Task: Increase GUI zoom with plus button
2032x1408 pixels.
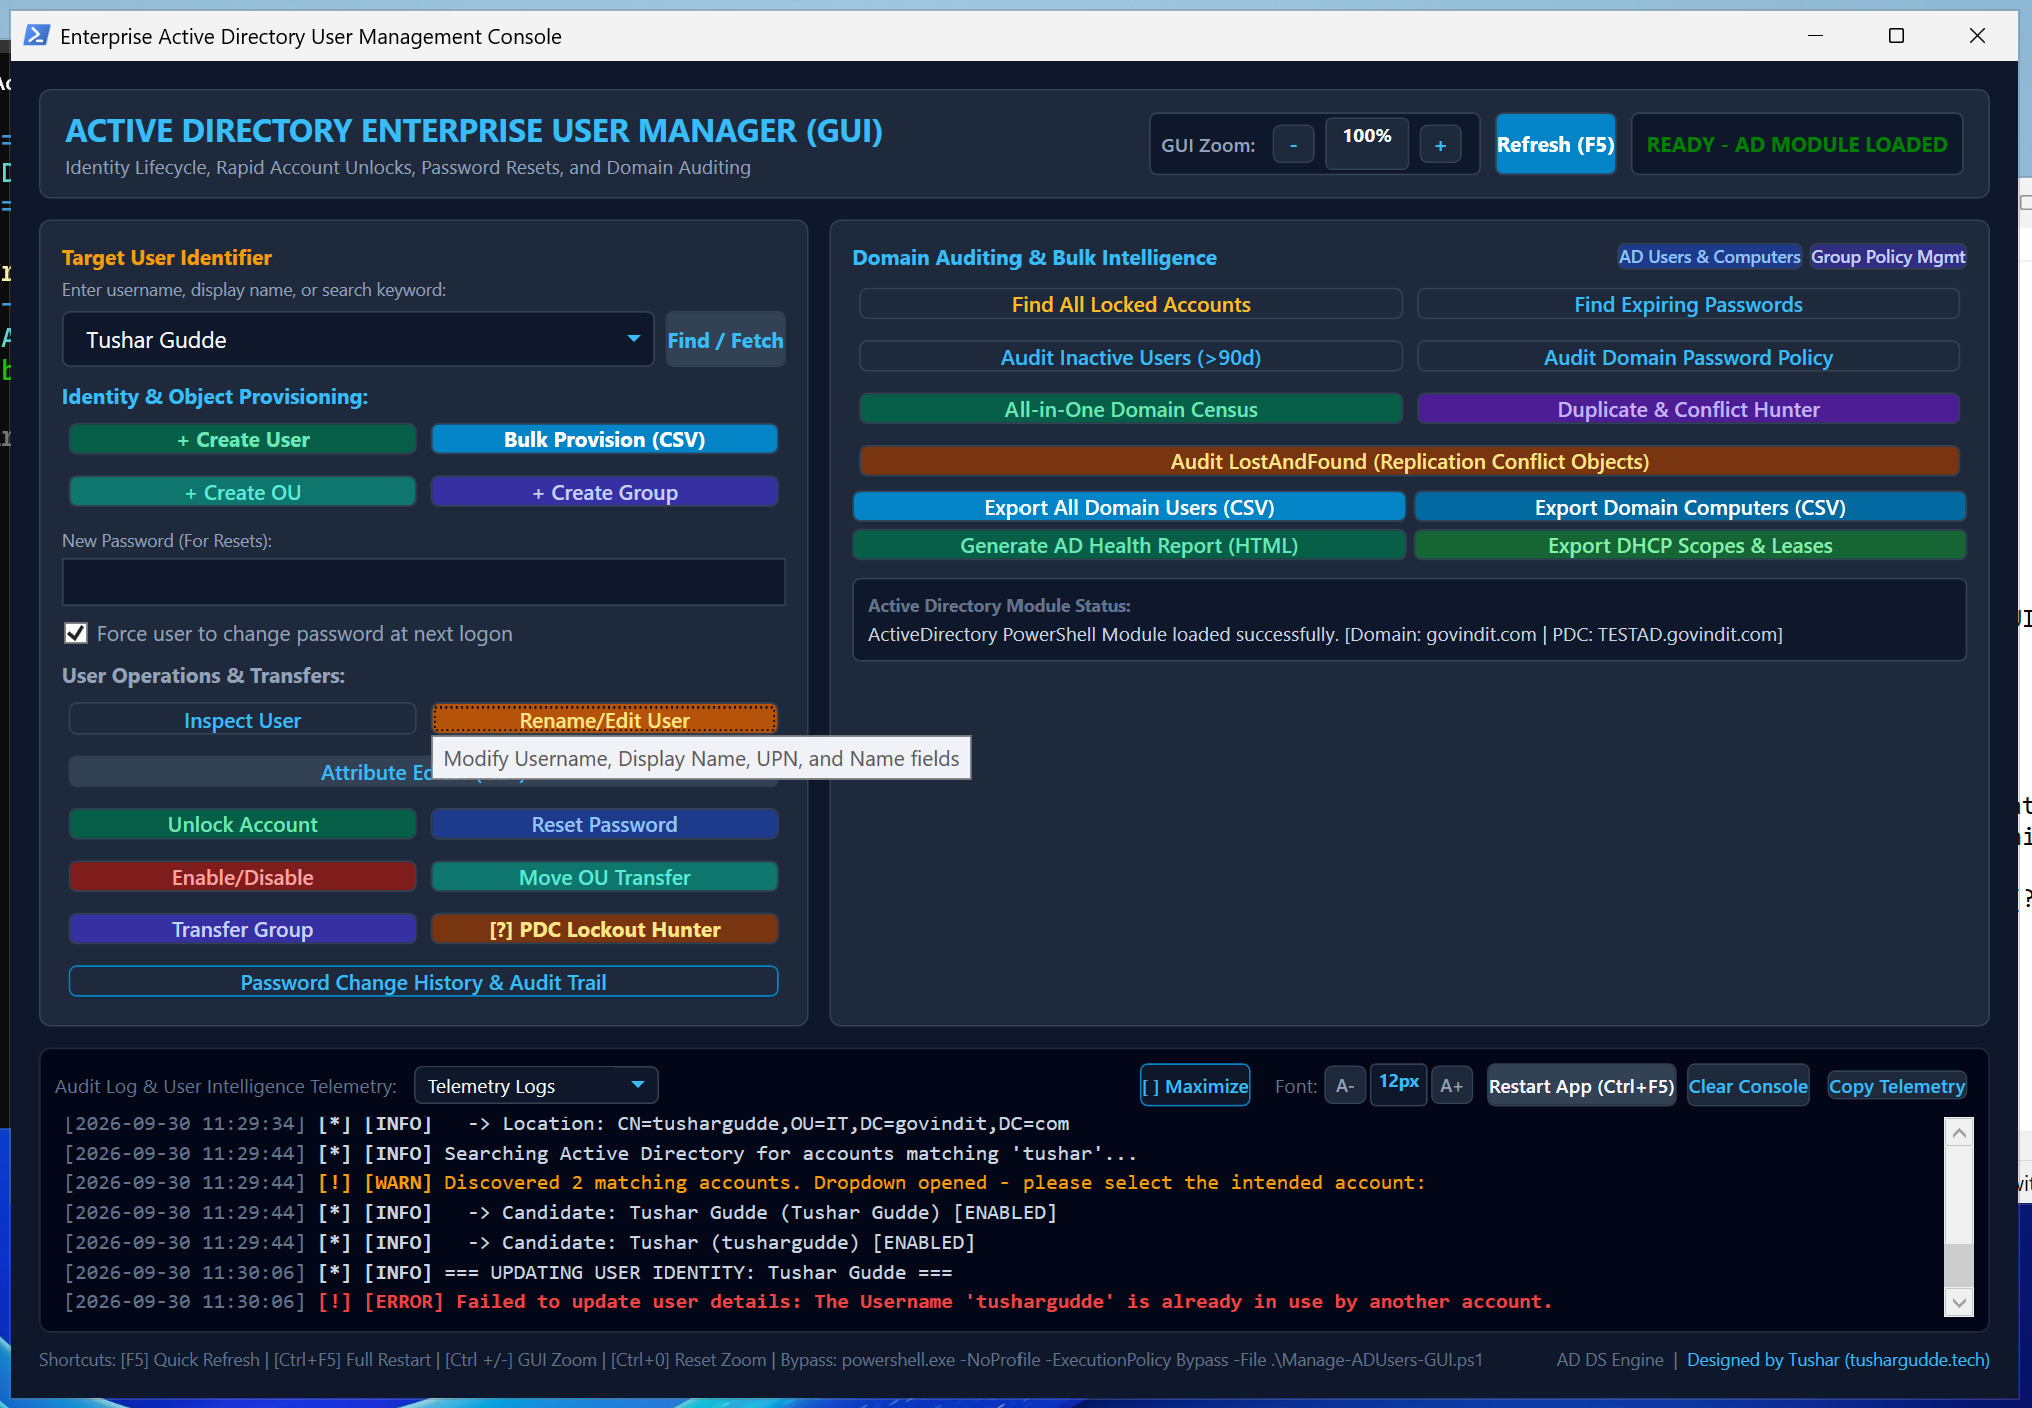Action: 1440,145
